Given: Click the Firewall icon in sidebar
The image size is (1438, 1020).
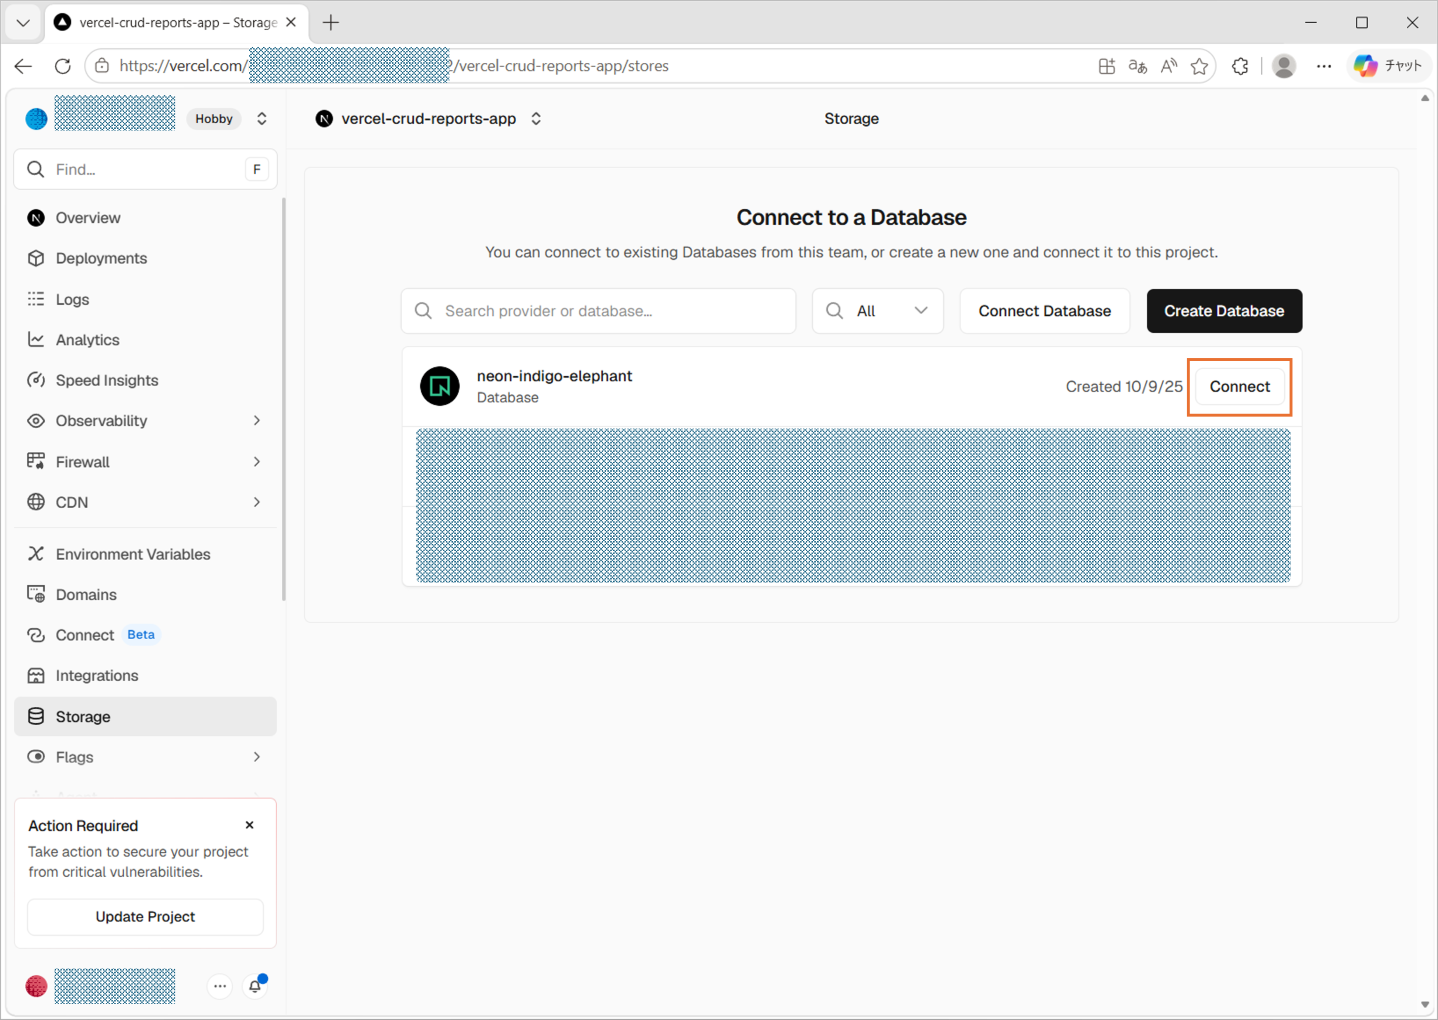Looking at the screenshot, I should pos(36,462).
